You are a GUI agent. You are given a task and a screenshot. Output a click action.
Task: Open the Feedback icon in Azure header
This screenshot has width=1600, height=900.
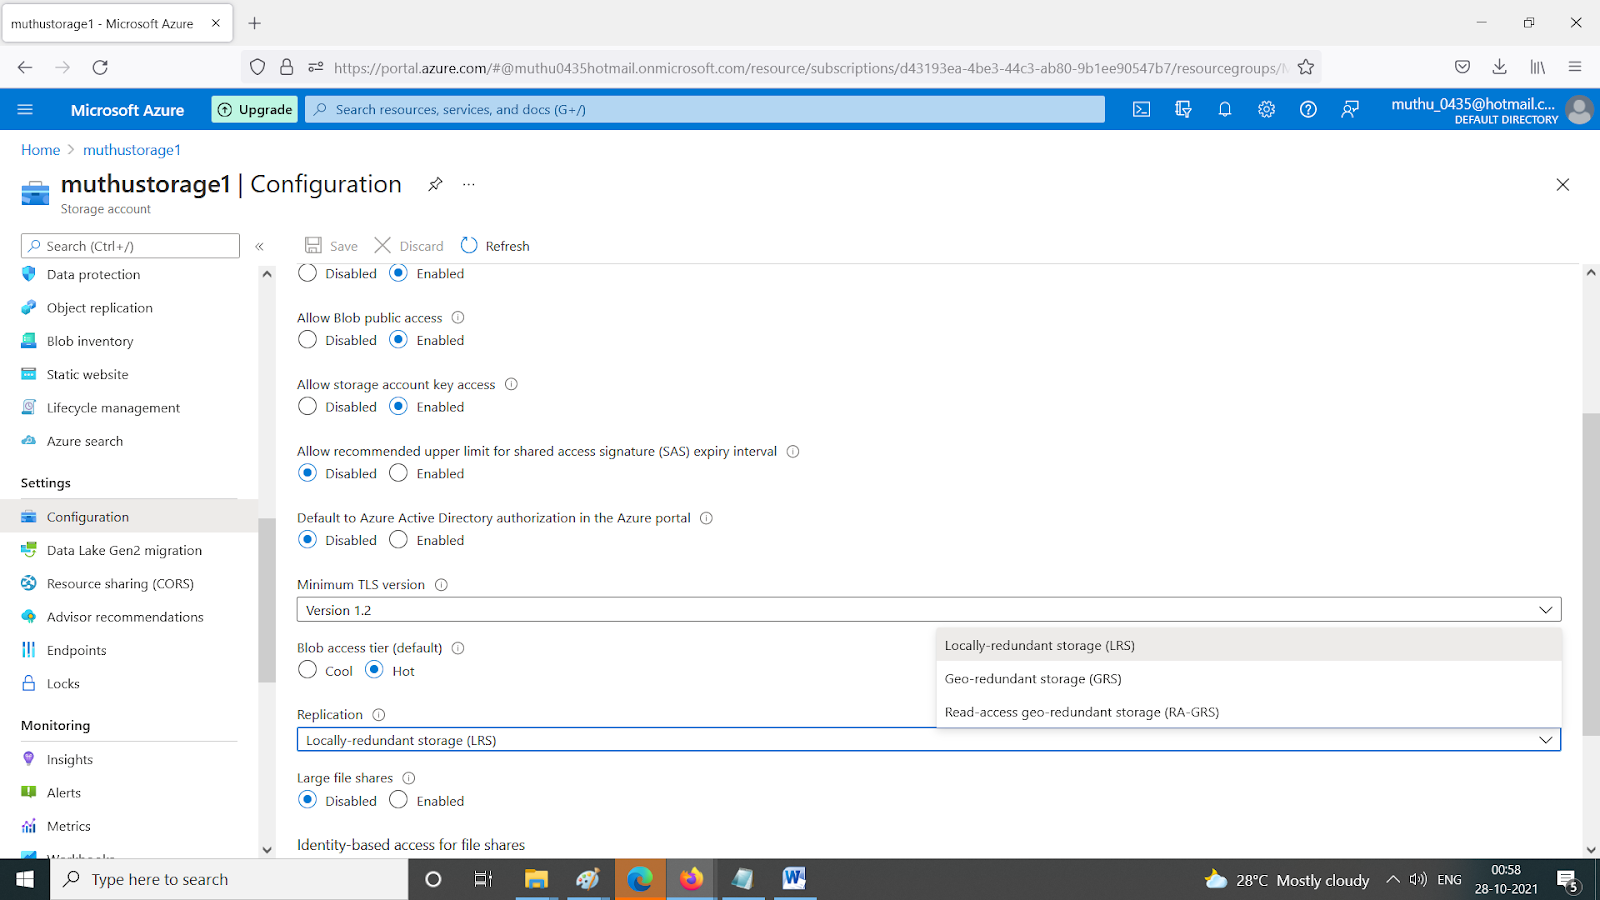pos(1350,110)
